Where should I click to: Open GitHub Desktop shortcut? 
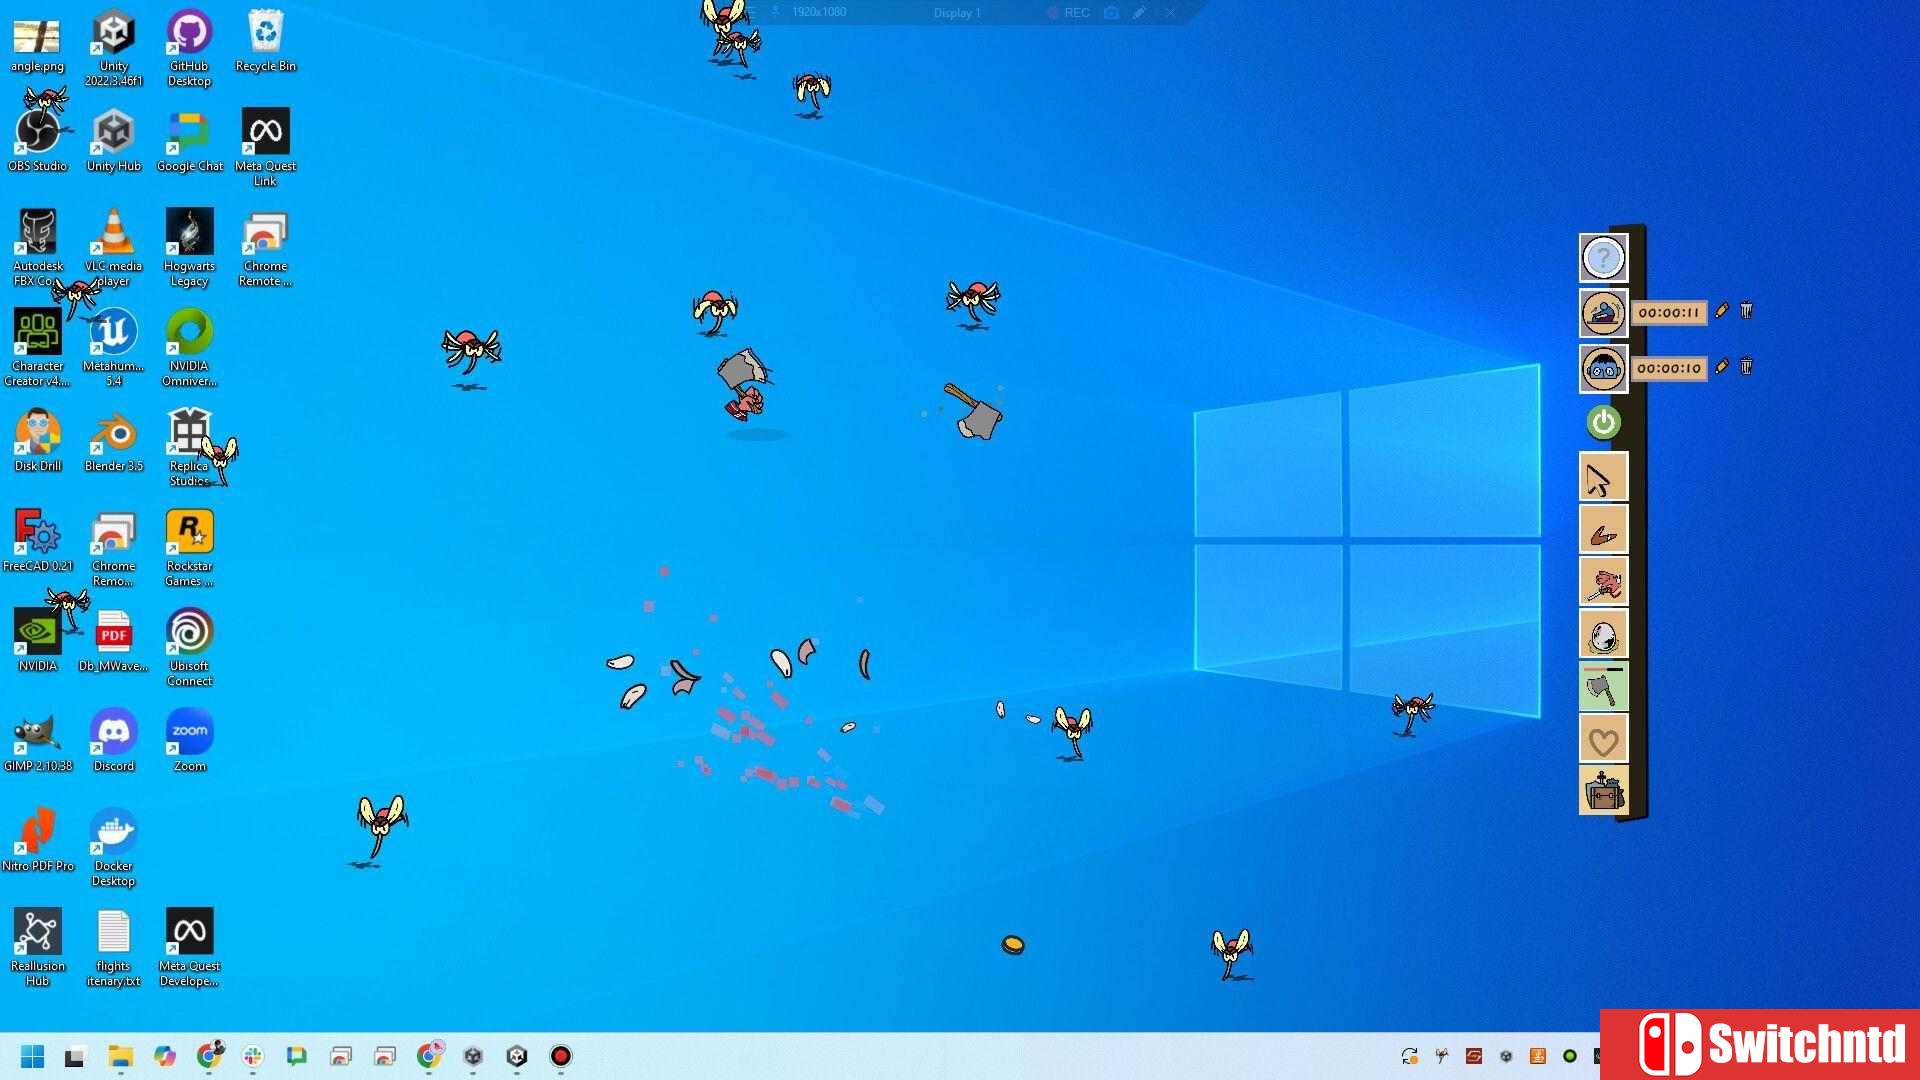[x=189, y=47]
